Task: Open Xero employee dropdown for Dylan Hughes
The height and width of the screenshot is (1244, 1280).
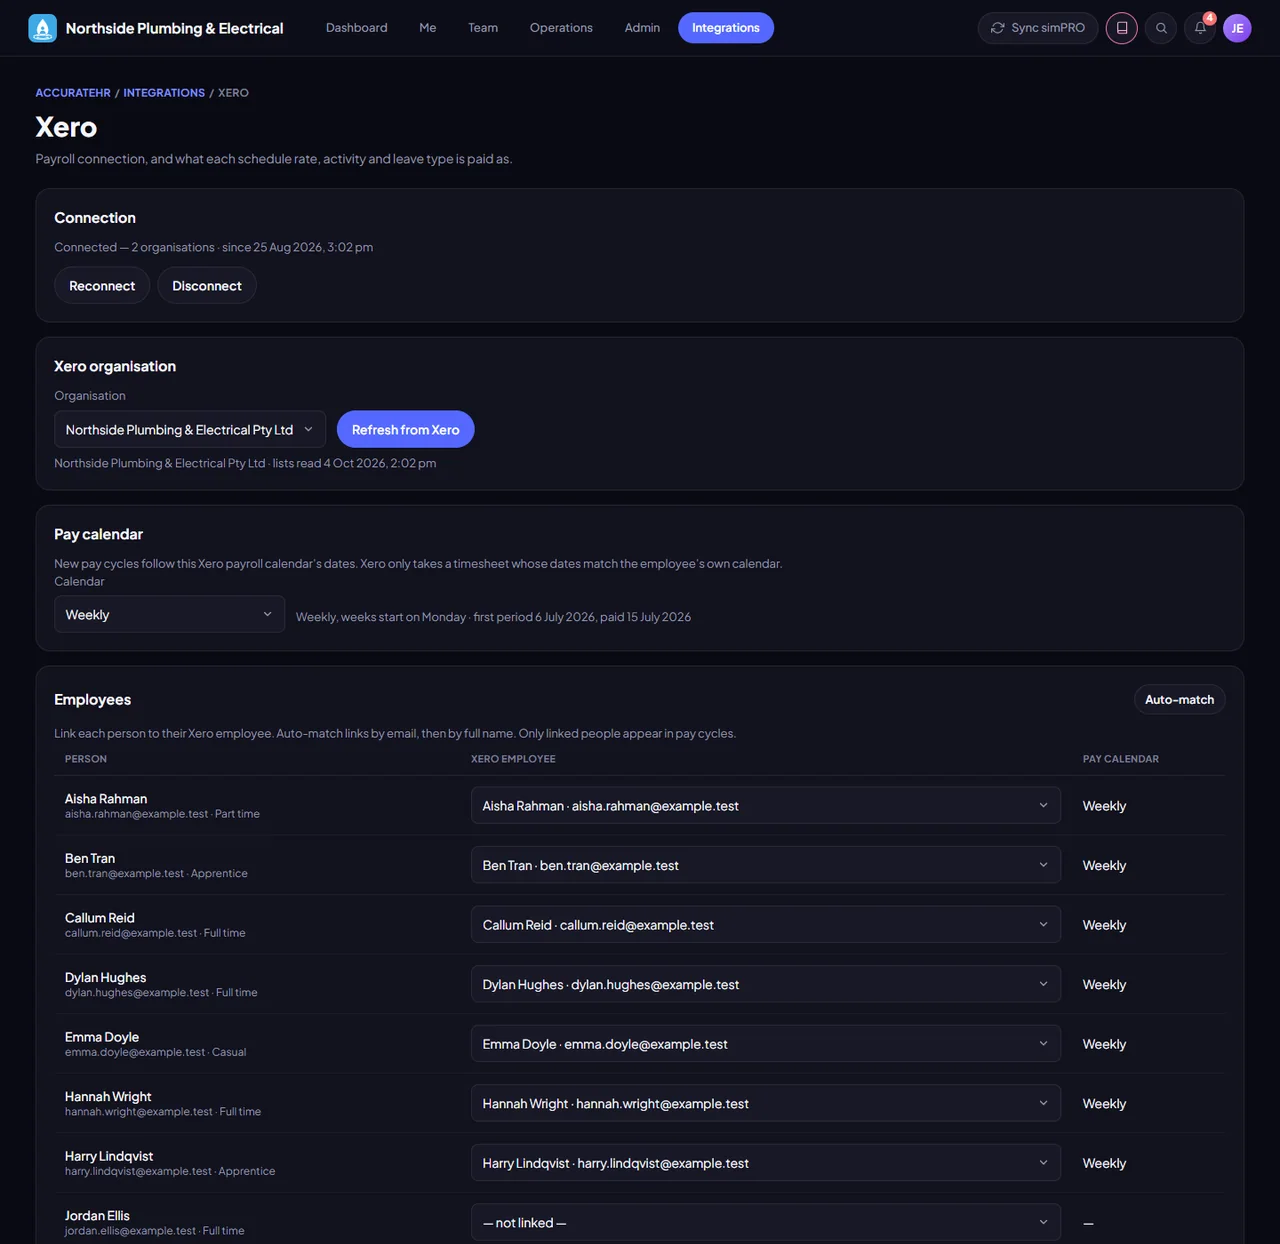Action: [766, 984]
